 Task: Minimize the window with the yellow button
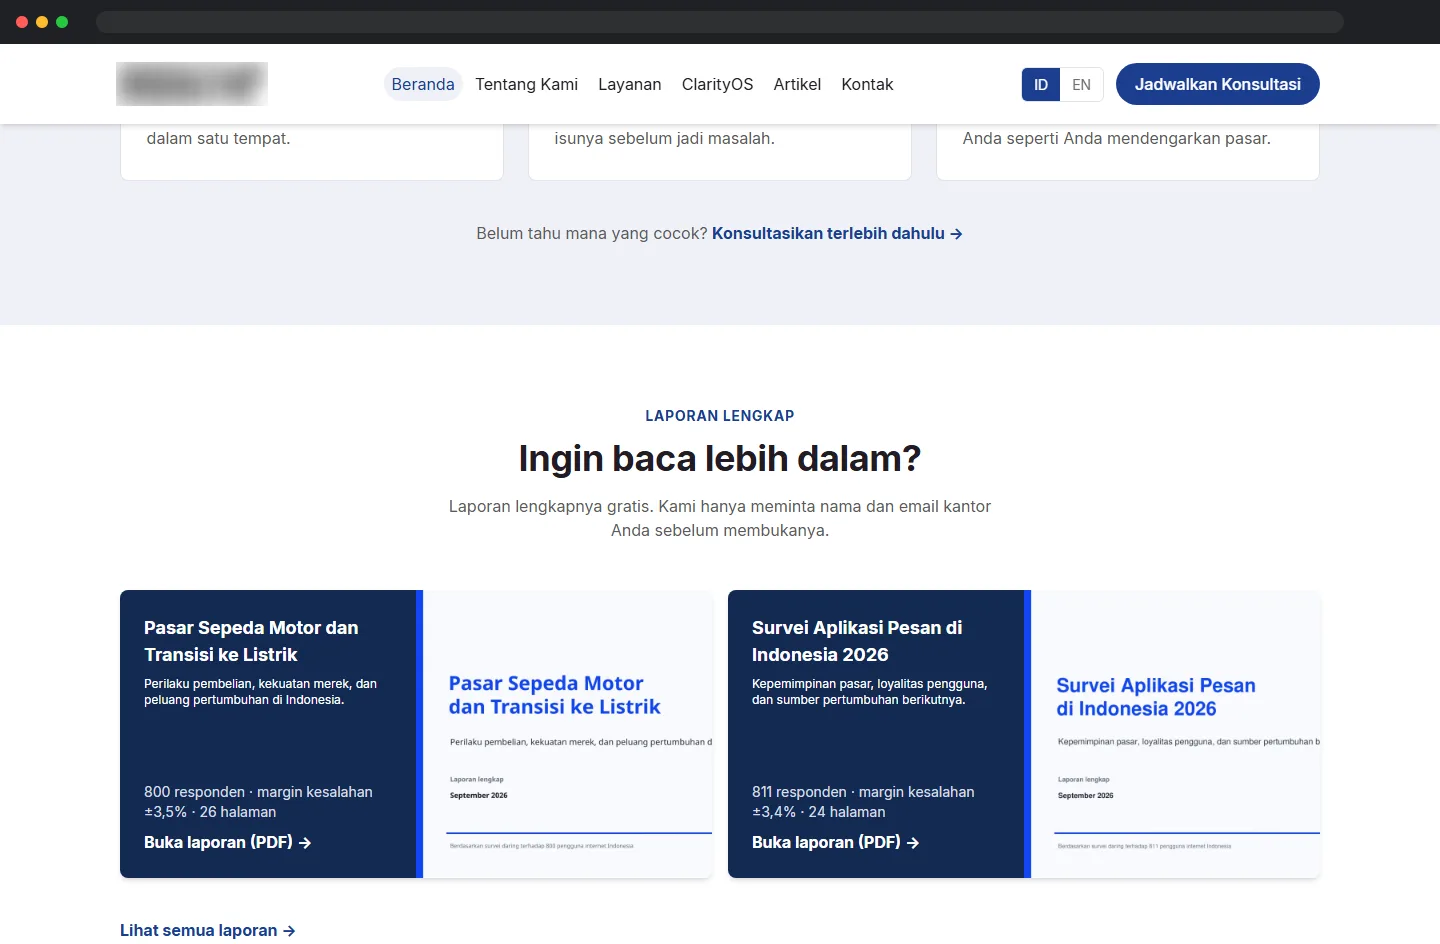[42, 22]
